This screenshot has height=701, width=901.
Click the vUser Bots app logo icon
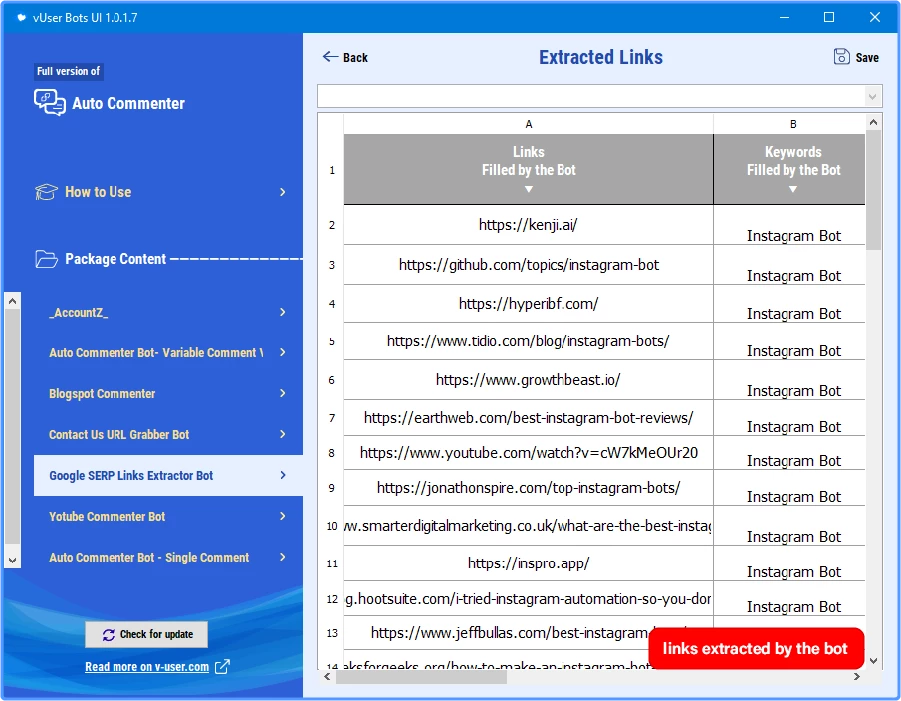[21, 17]
